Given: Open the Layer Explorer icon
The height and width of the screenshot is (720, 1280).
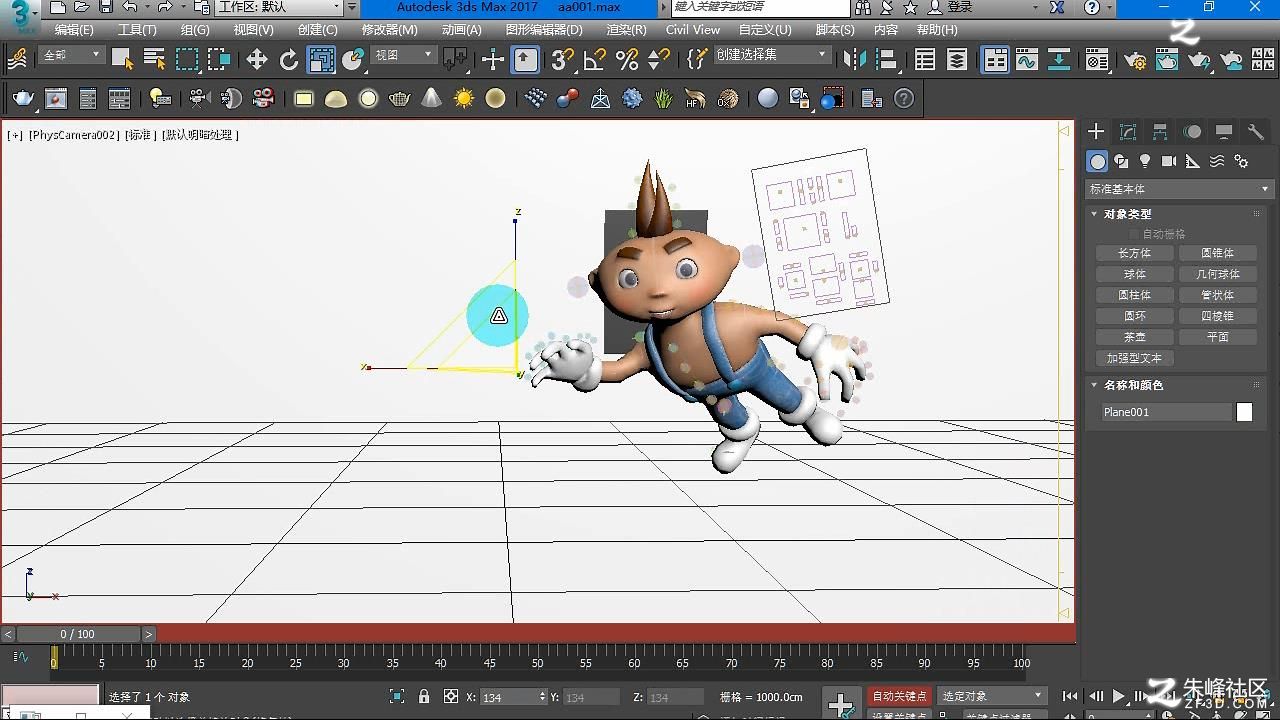Looking at the screenshot, I should point(957,59).
